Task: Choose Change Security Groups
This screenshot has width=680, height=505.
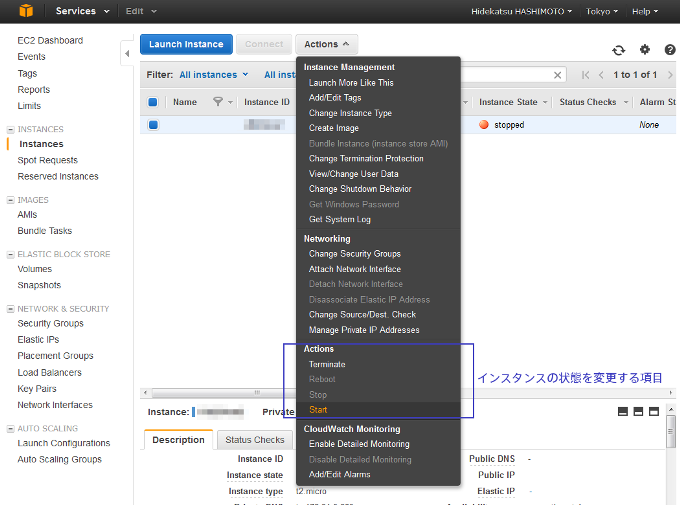Action: 354,254
